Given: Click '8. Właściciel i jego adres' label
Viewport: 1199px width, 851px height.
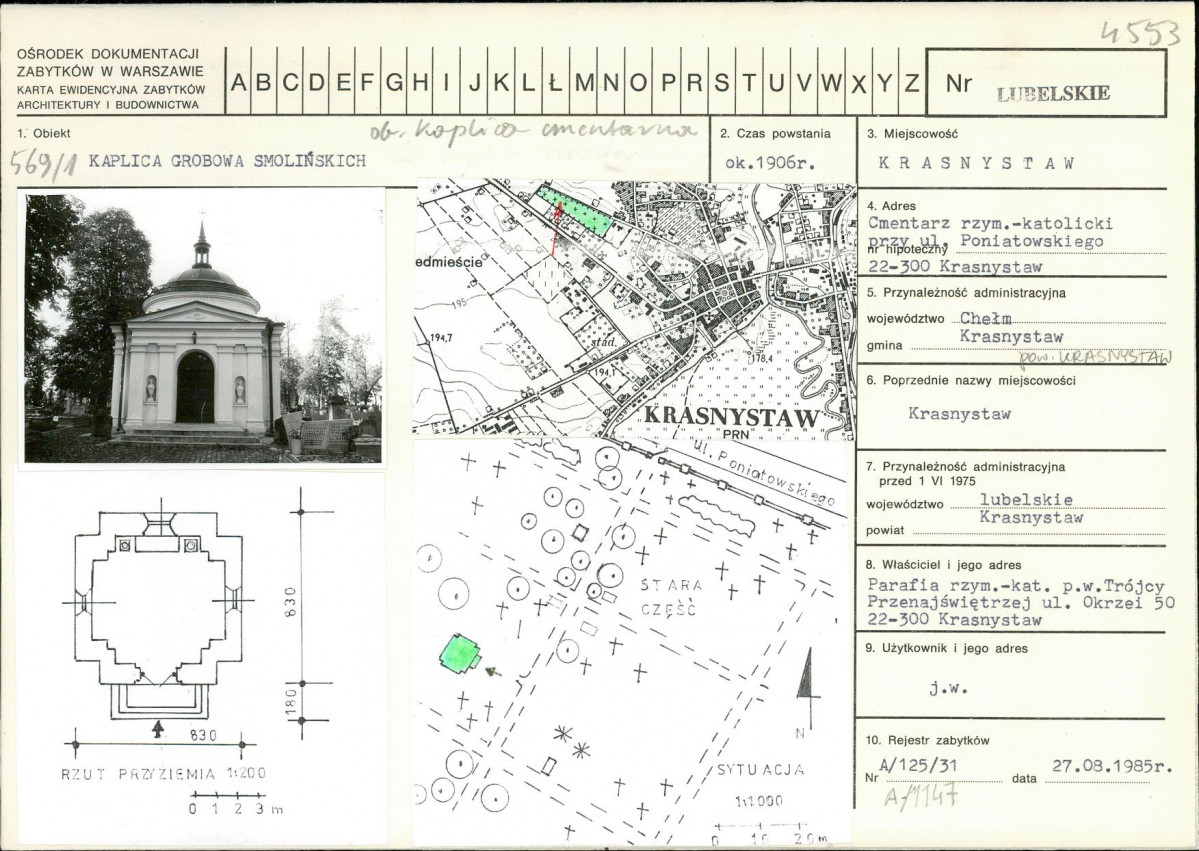Looking at the screenshot, I should click(944, 565).
